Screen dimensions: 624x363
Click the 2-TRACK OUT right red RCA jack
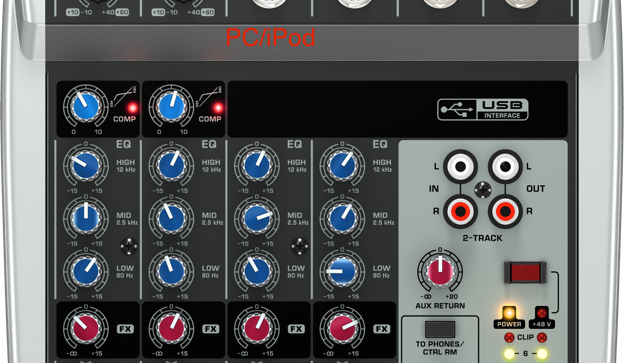point(505,211)
